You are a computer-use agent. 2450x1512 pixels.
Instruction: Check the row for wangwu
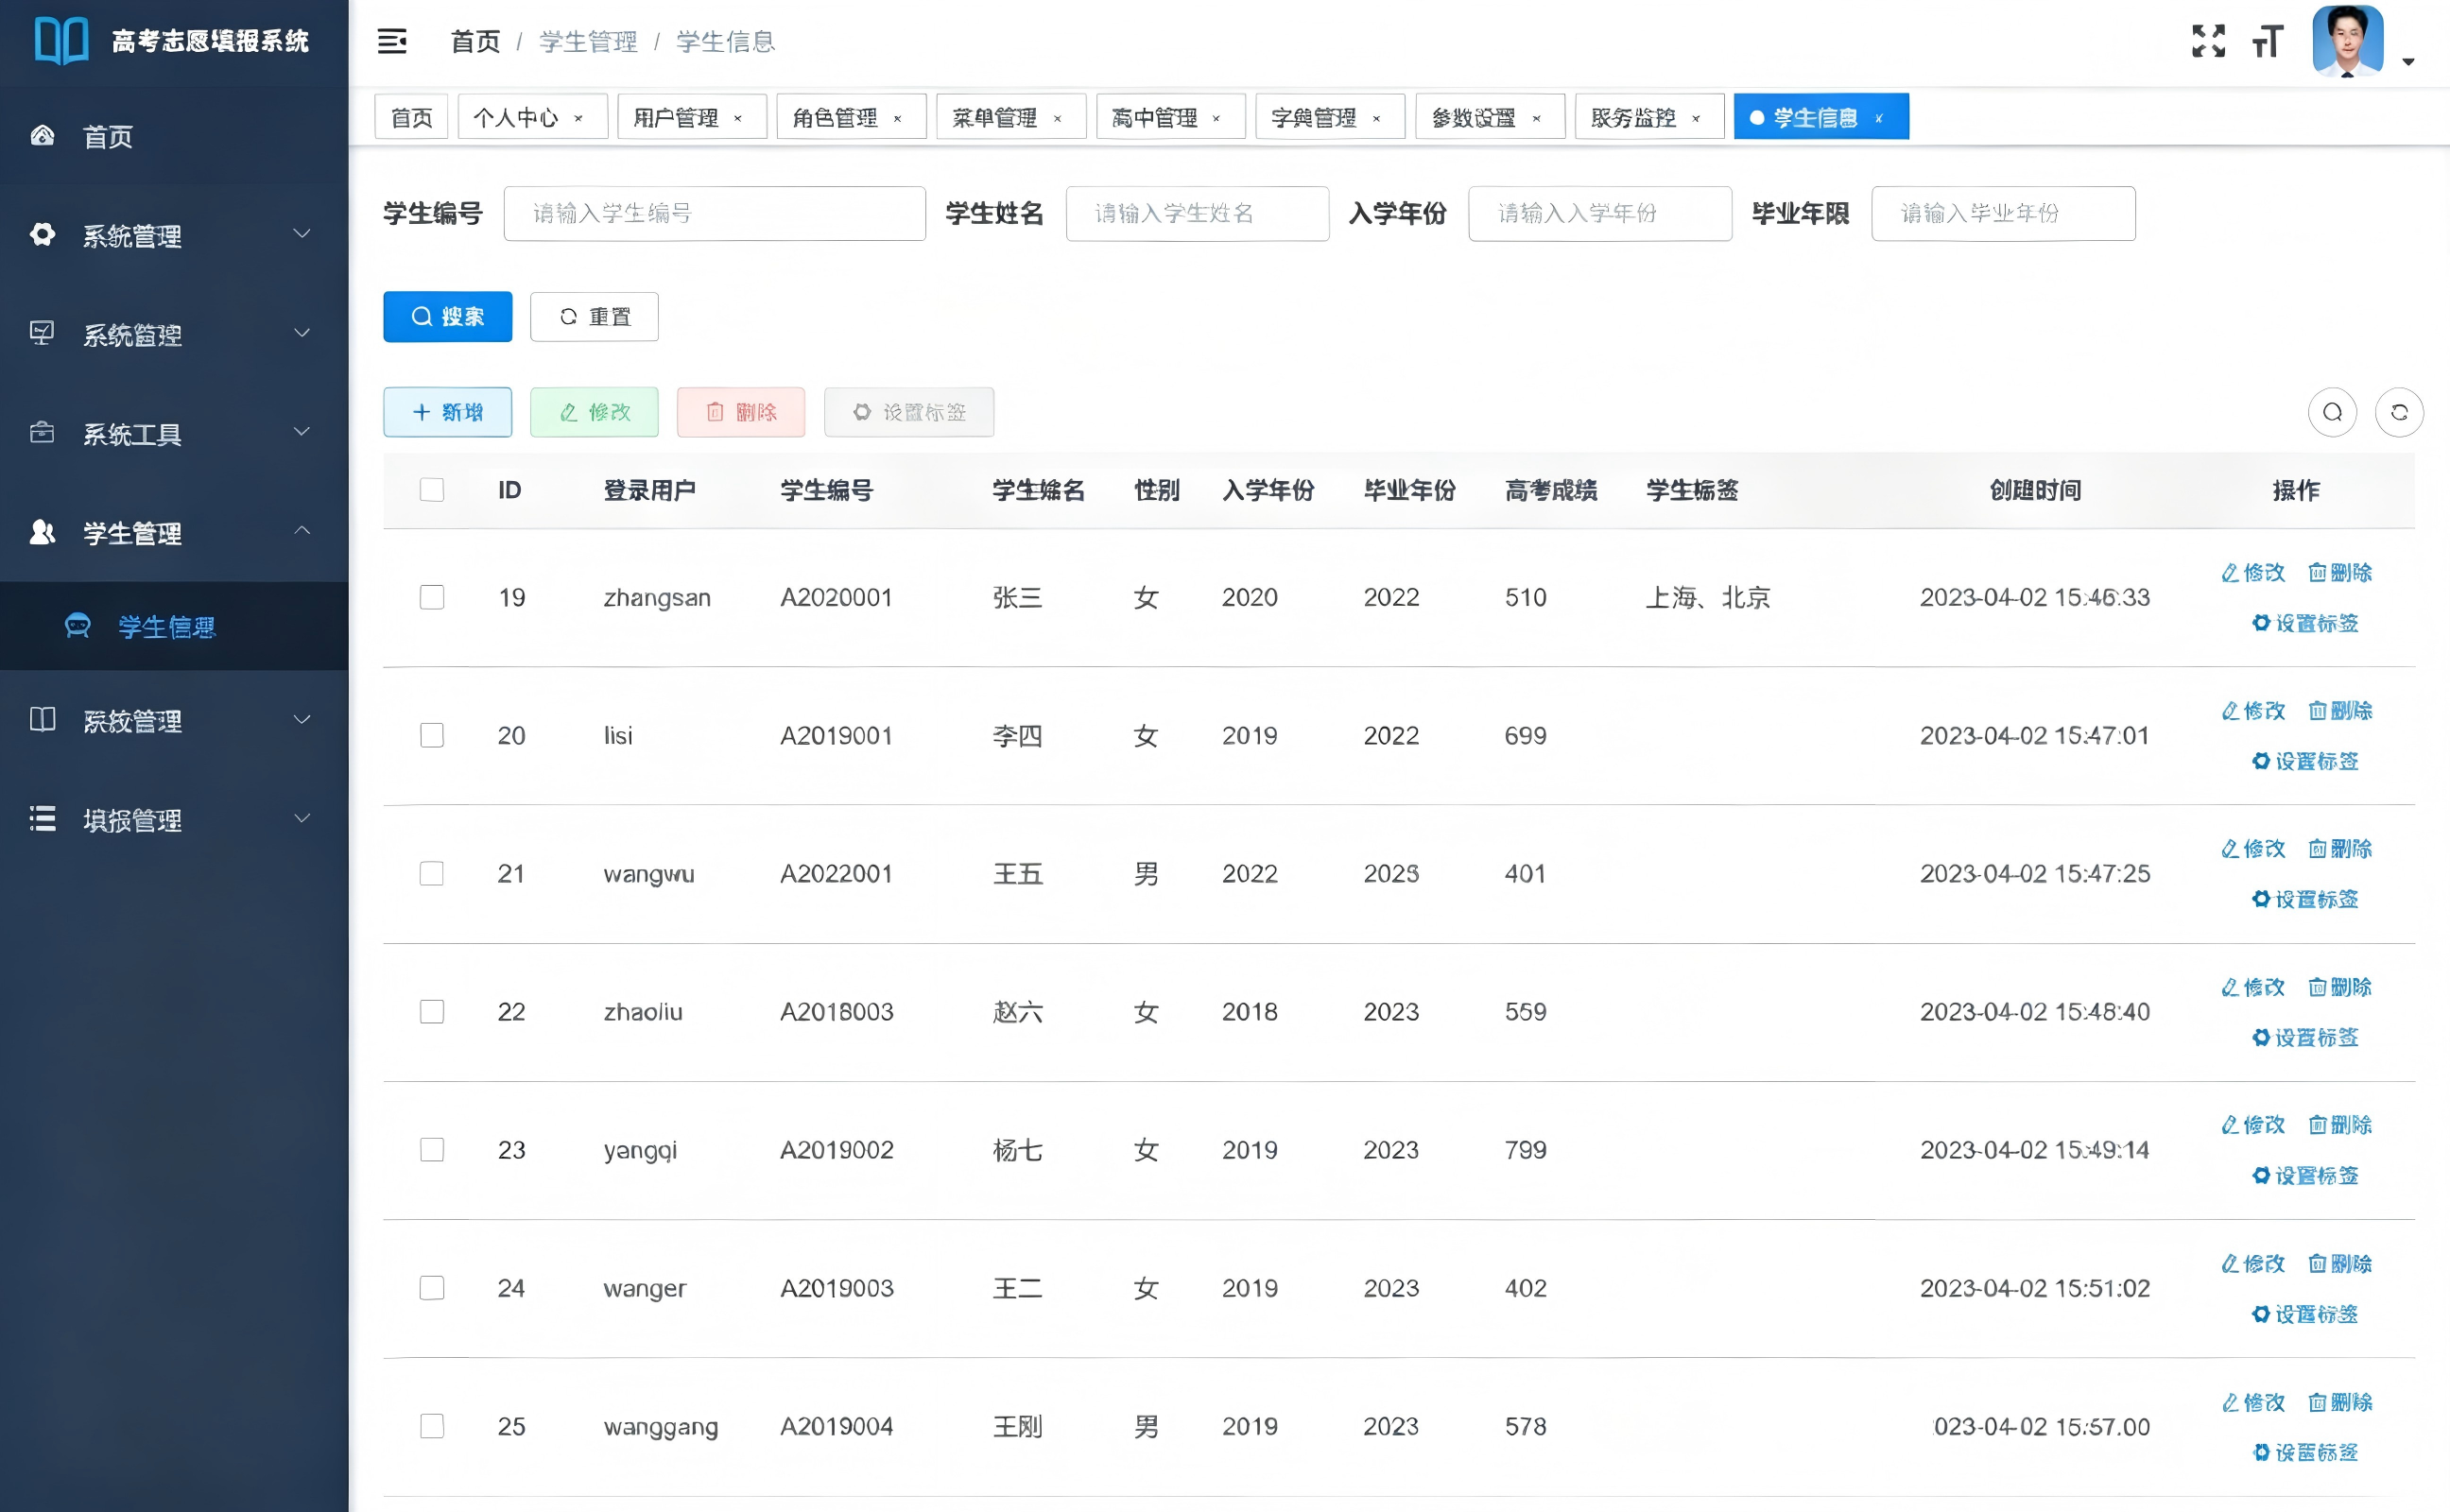pos(432,873)
